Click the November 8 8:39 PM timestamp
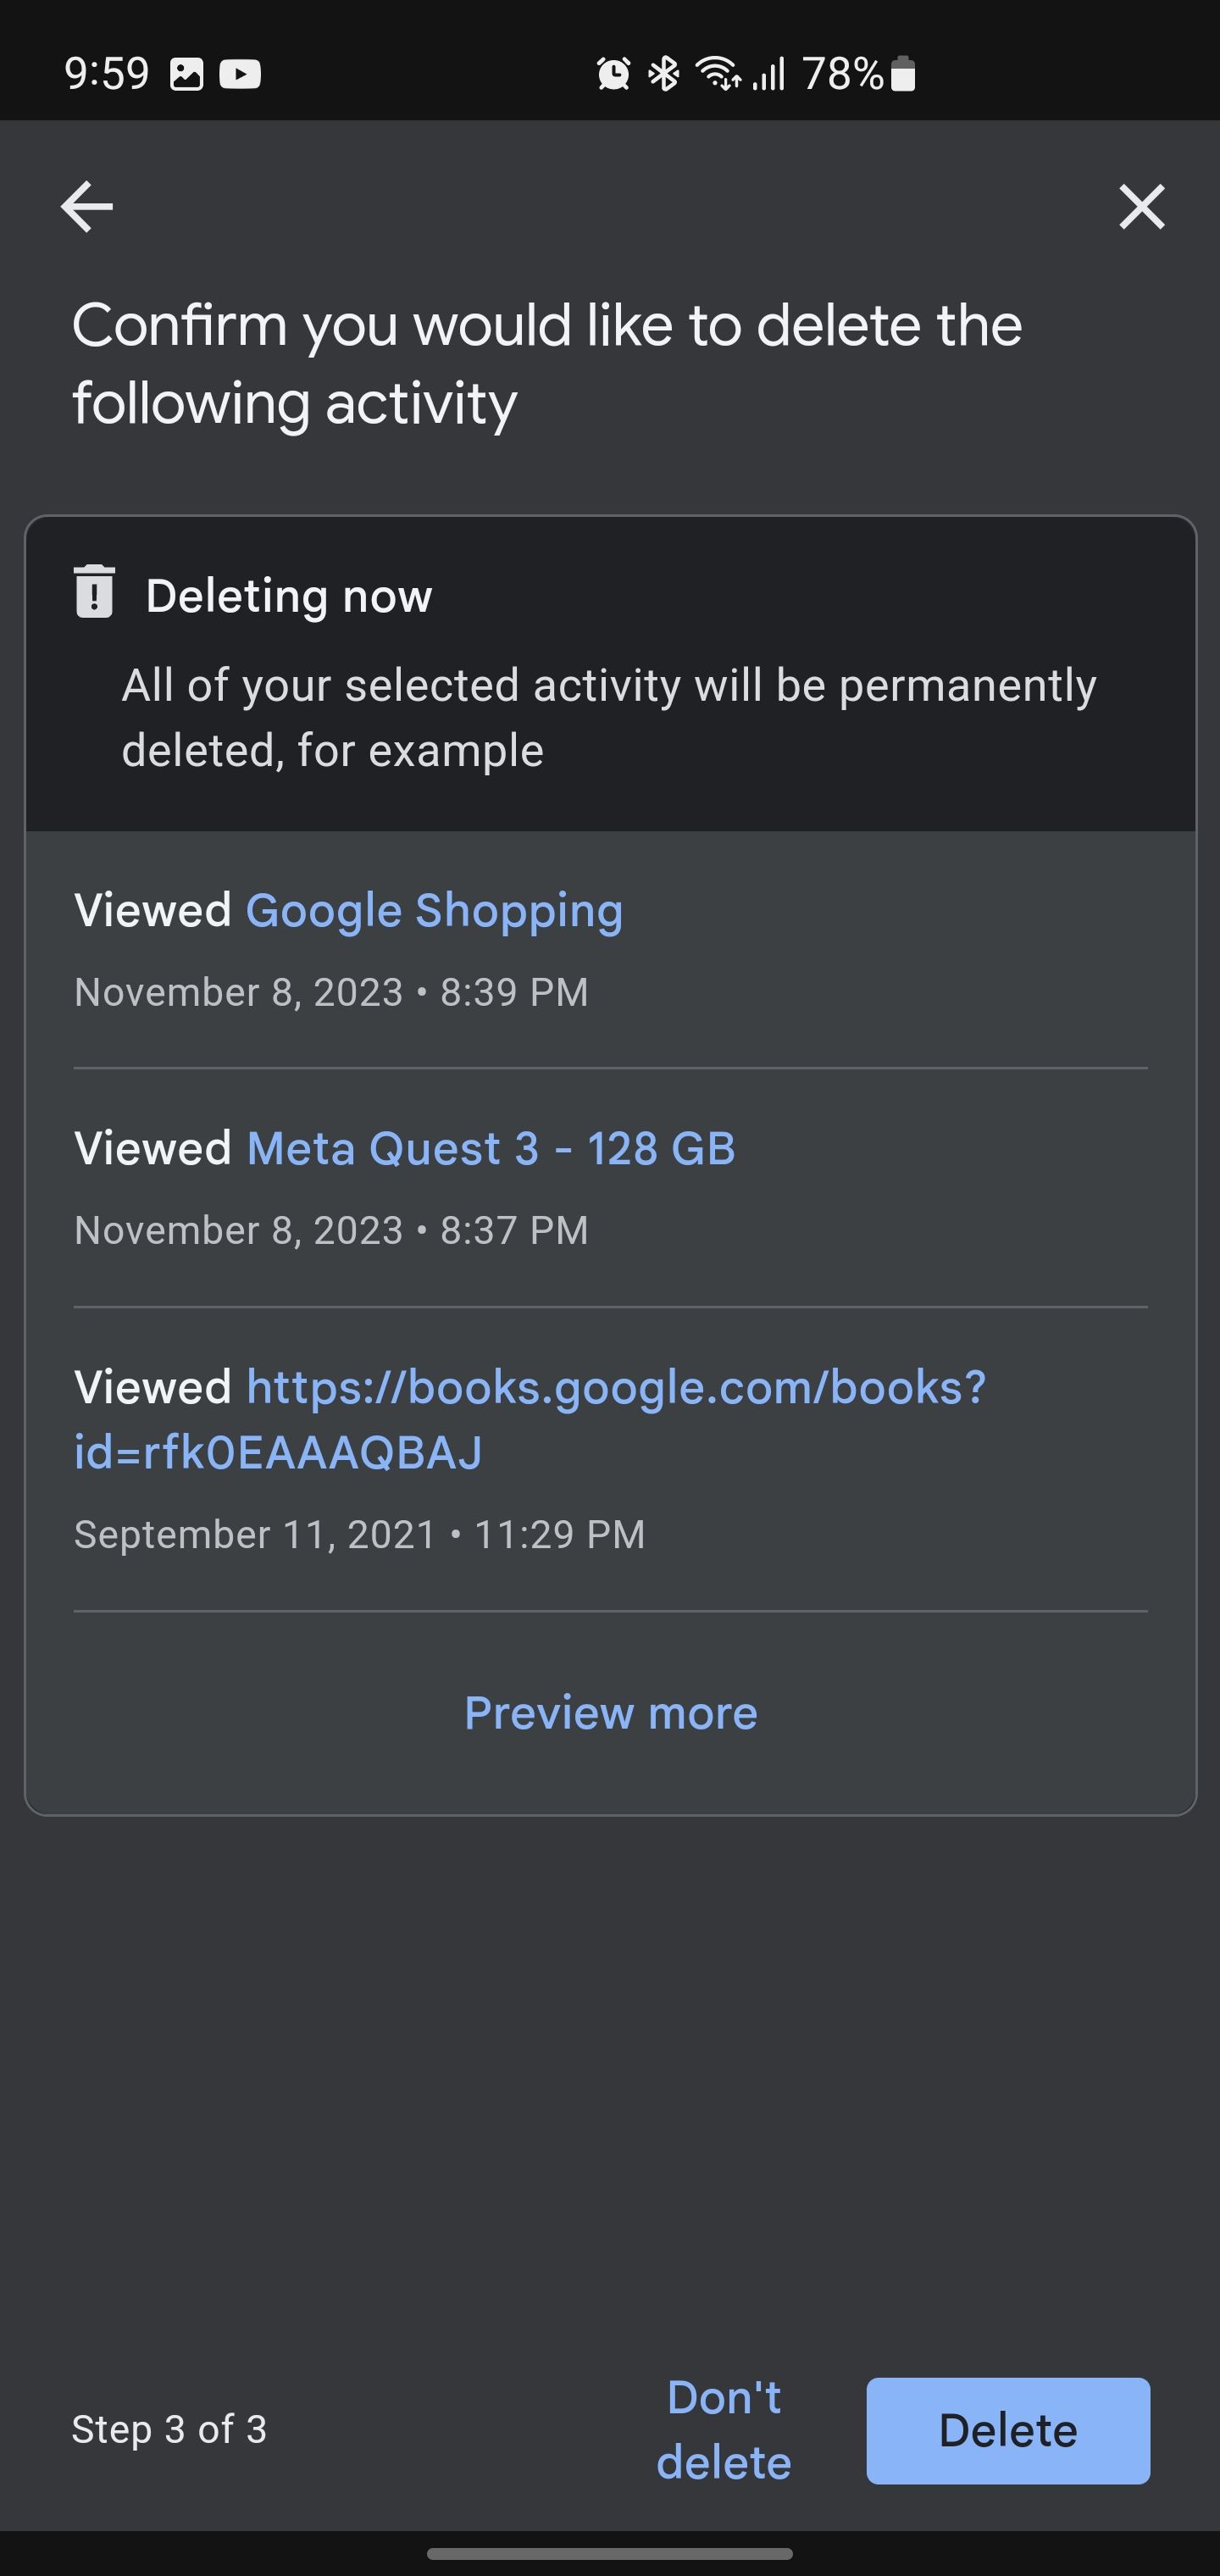This screenshot has width=1220, height=2576. [x=331, y=991]
